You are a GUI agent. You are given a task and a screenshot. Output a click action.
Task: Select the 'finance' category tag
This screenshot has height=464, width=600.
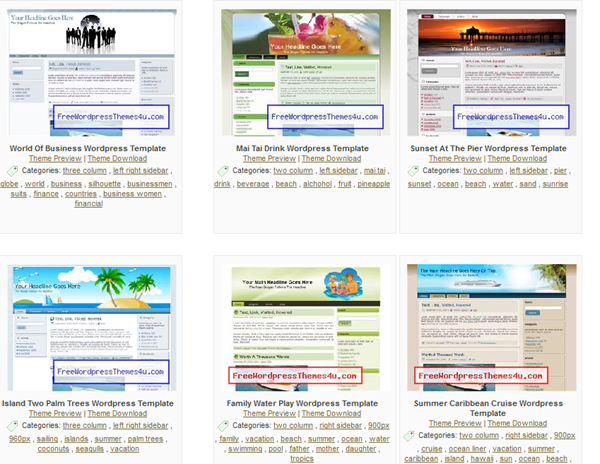(46, 194)
